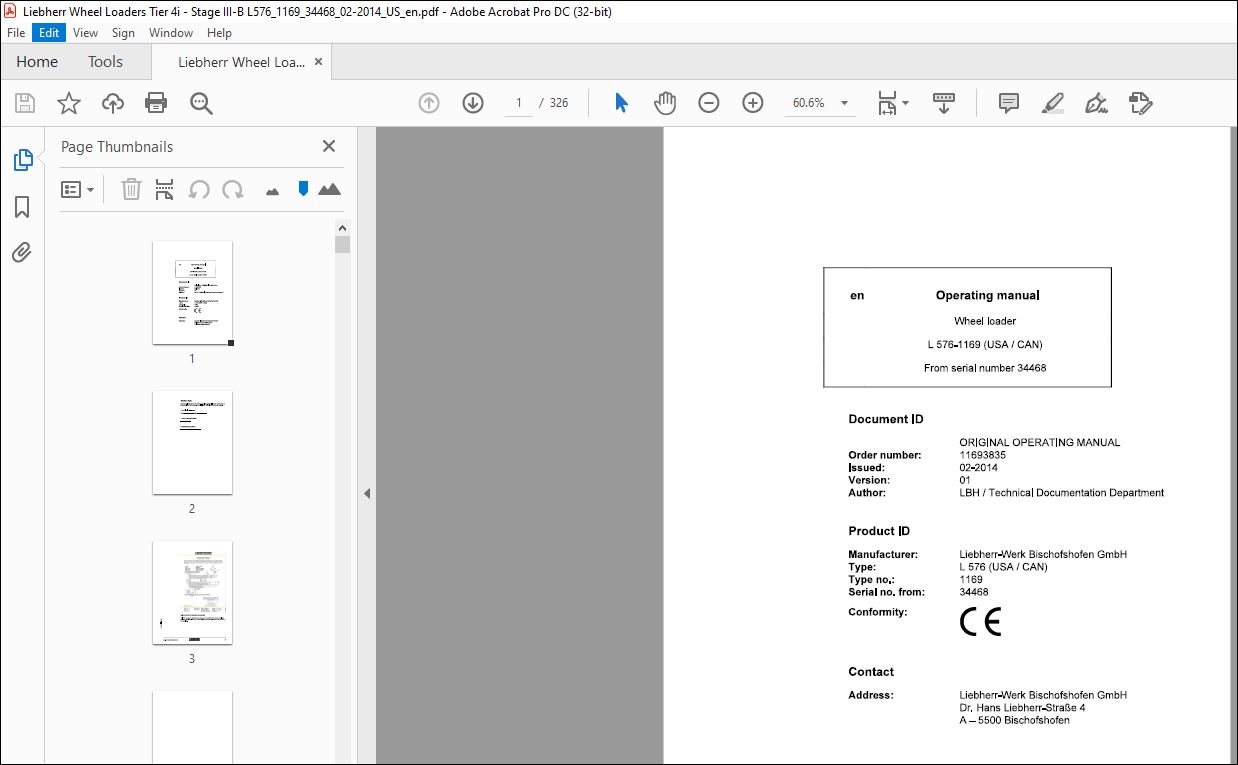
Task: Select the highlight text tool
Action: click(x=1052, y=103)
